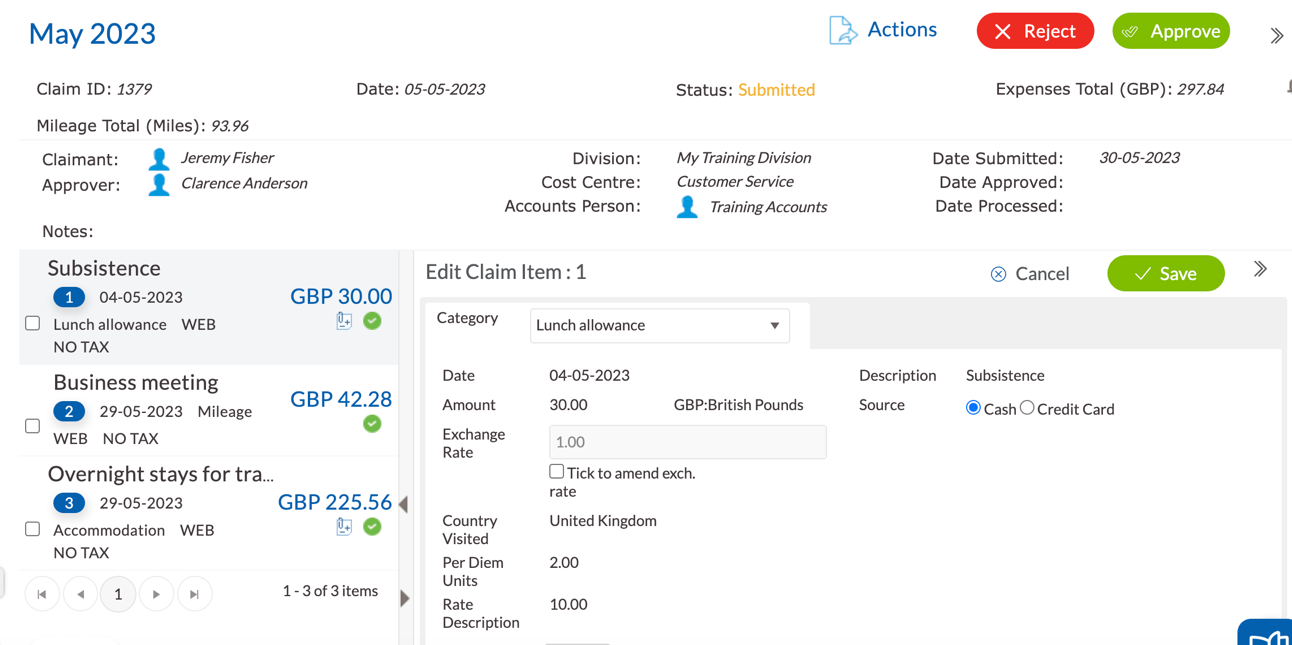Image resolution: width=1292 pixels, height=645 pixels.
Task: Expand the Edit Claim Item double chevron
Action: (x=1260, y=269)
